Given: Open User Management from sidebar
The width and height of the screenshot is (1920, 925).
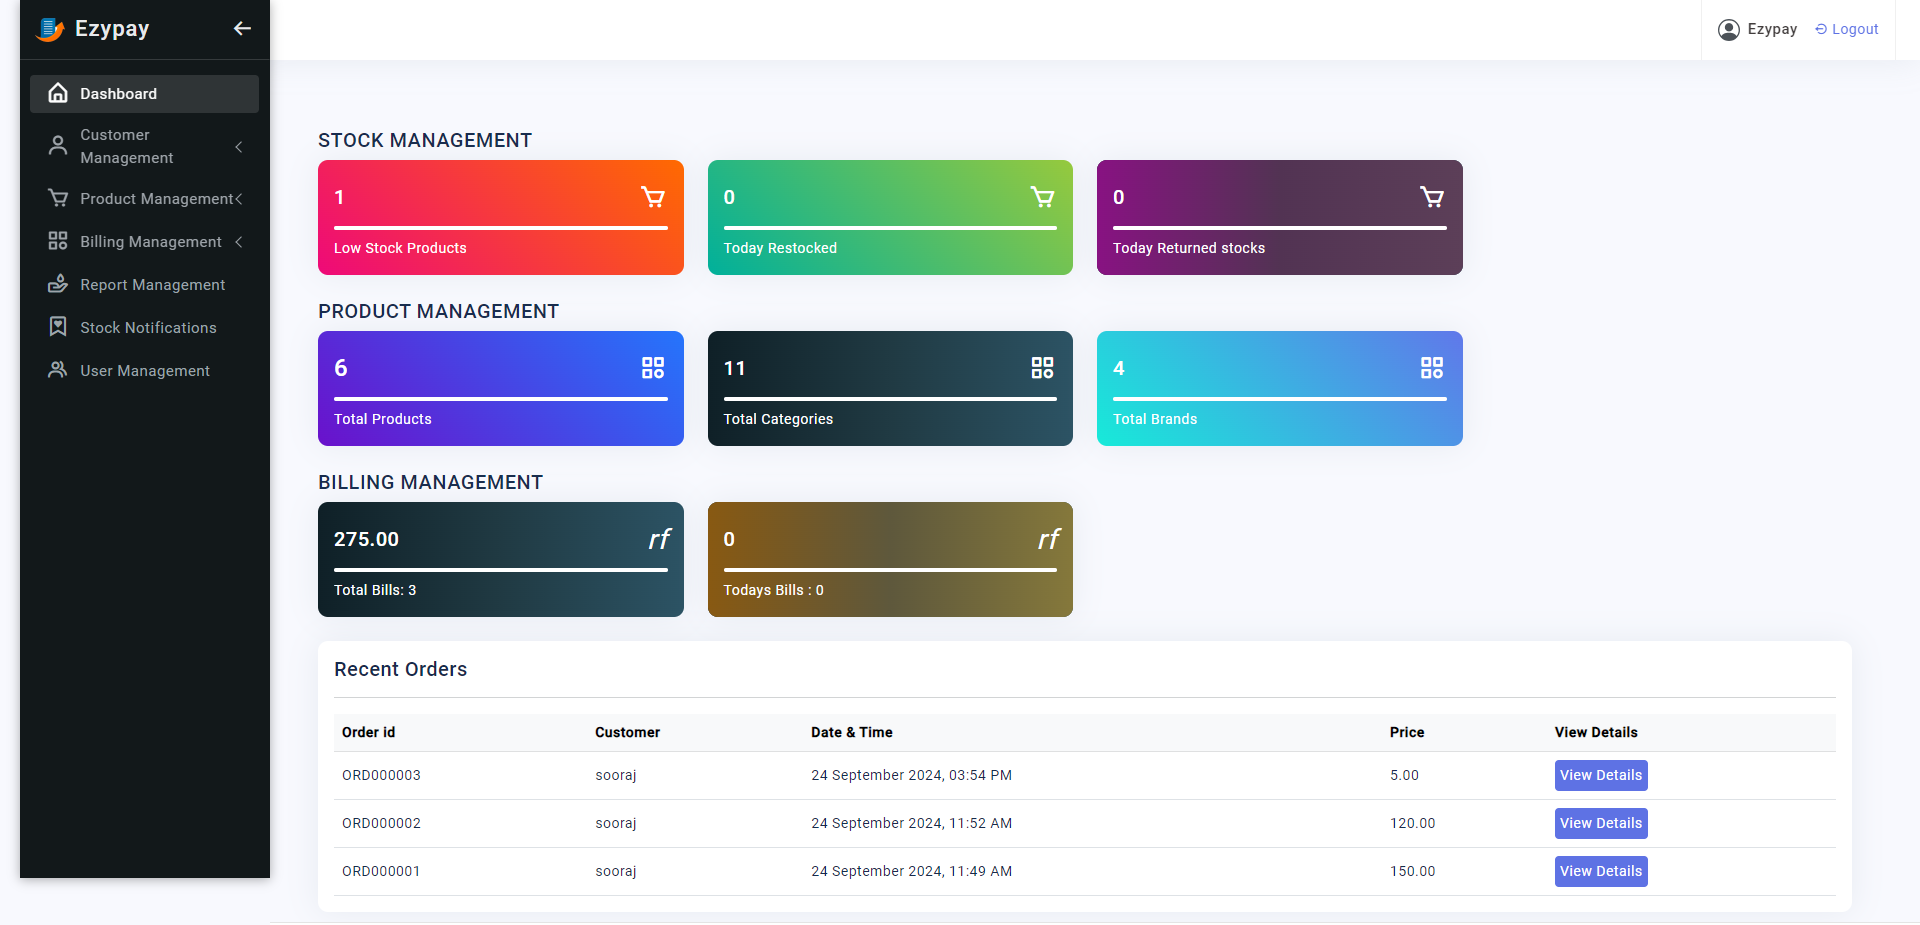Looking at the screenshot, I should click(x=145, y=371).
